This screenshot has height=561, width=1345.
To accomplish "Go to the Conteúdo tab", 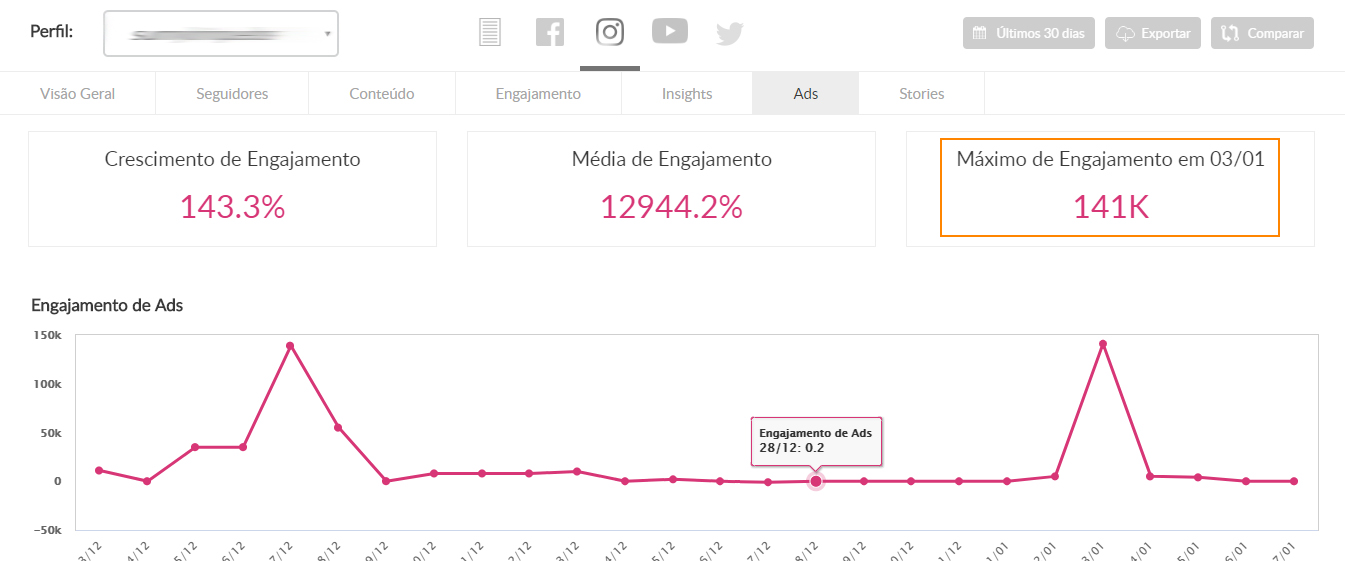I will (382, 93).
